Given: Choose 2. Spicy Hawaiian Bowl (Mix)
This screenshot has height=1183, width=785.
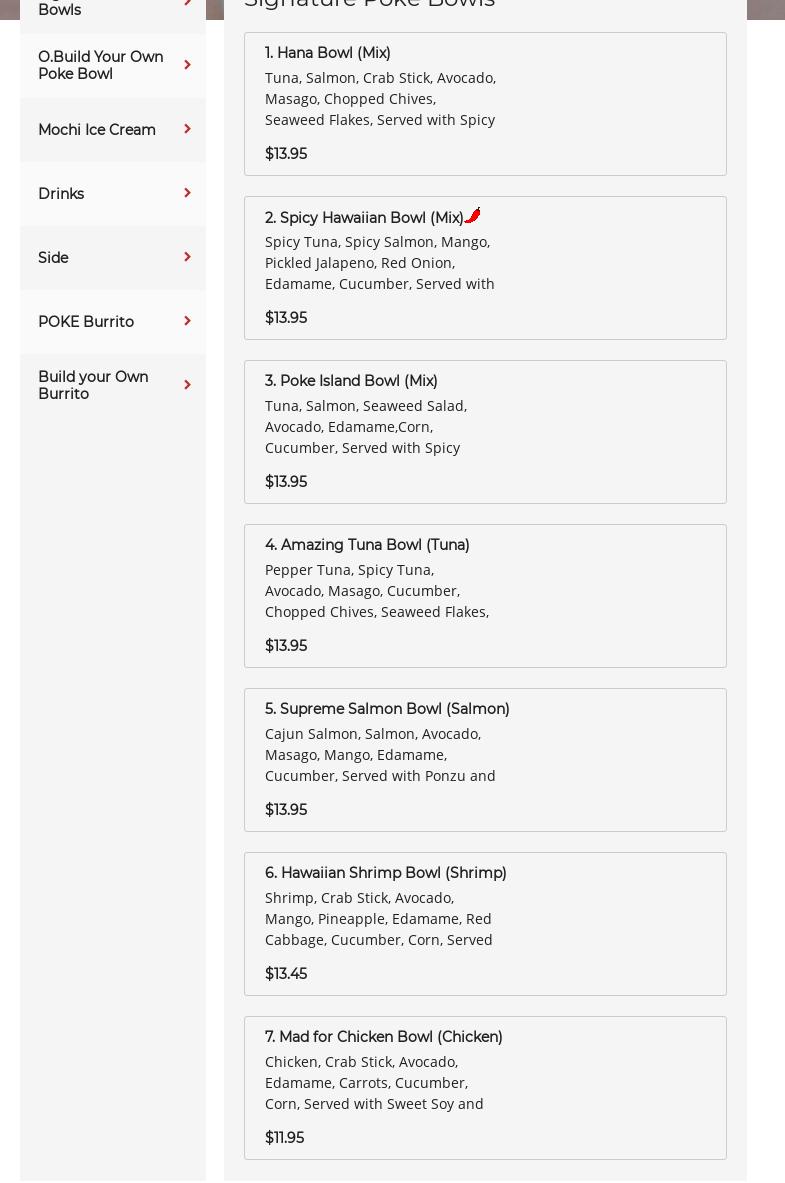Looking at the screenshot, I should click(364, 218).
